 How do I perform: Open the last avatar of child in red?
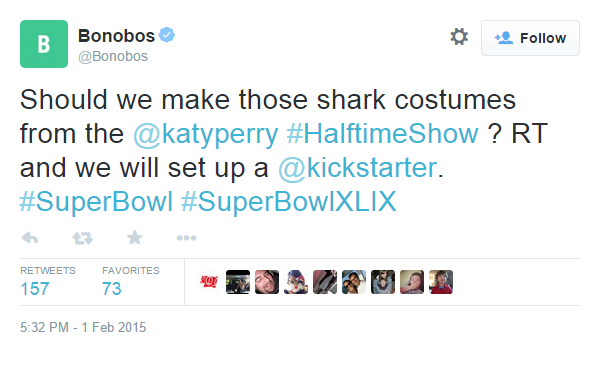coord(441,282)
